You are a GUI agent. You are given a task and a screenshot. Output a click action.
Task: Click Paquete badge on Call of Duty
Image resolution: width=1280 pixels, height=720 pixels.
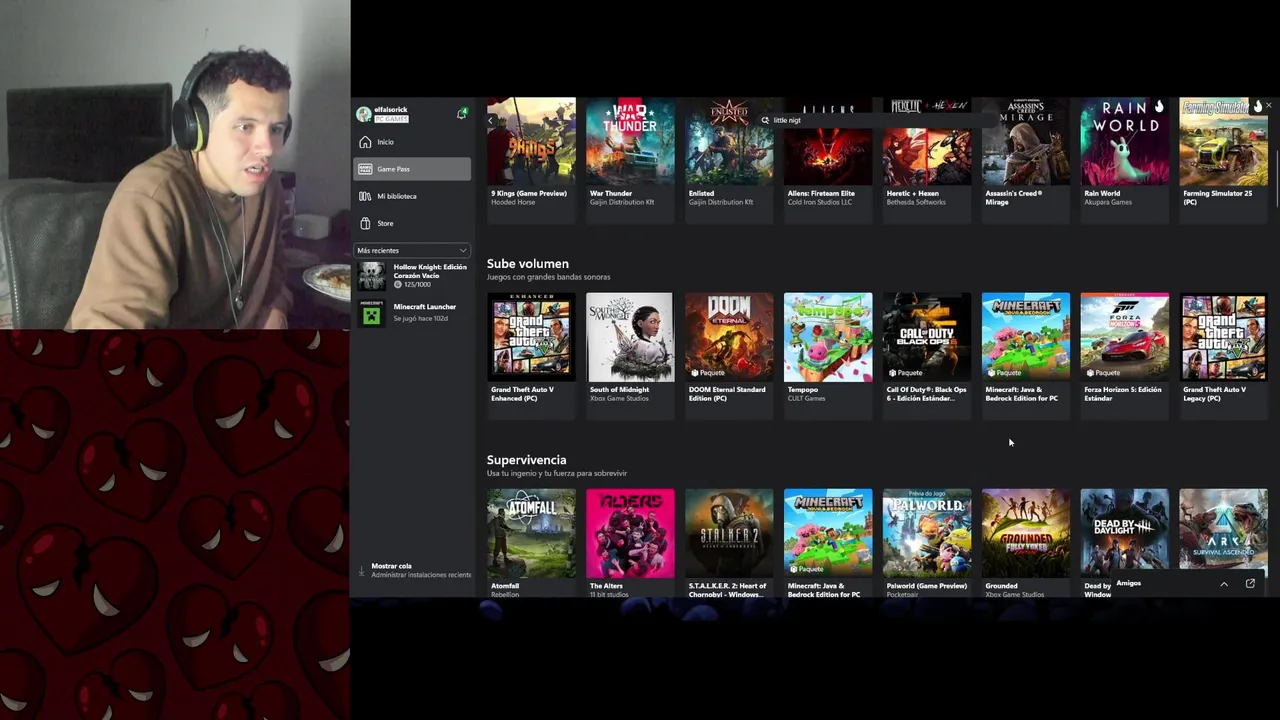905,373
